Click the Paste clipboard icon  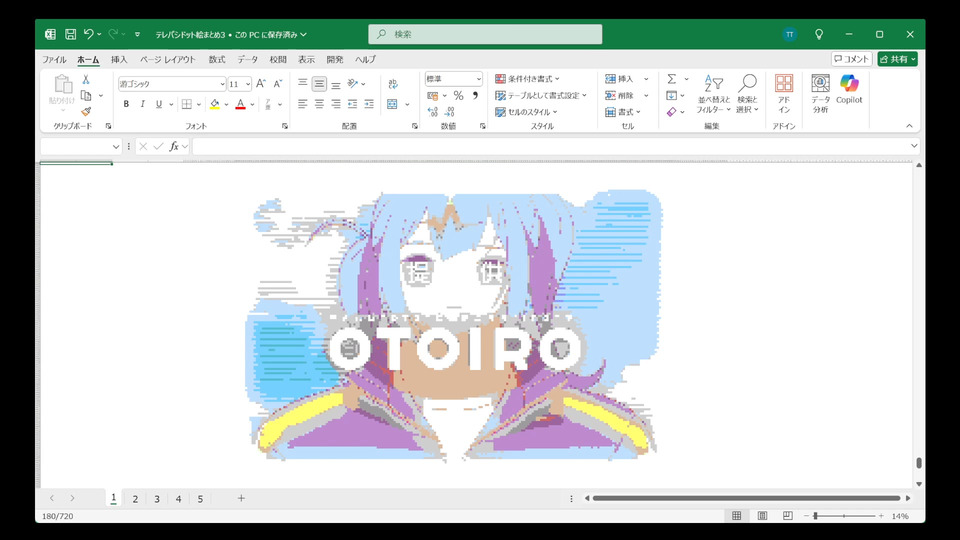[62, 85]
